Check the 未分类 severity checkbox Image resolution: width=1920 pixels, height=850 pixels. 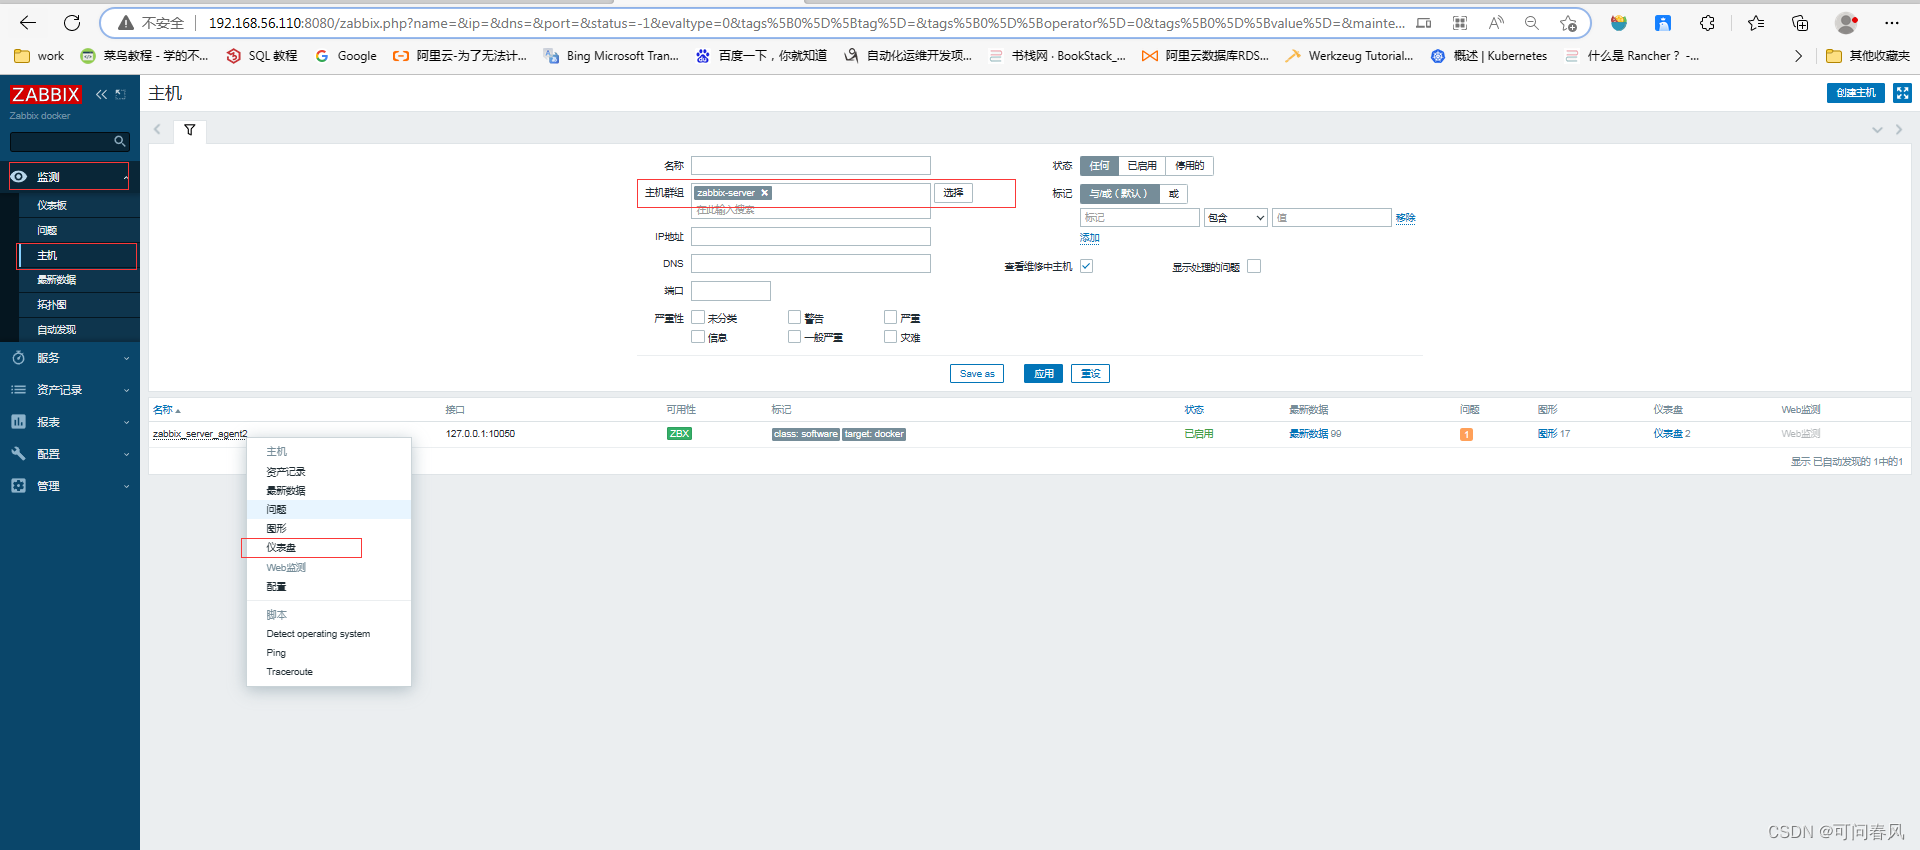click(x=698, y=317)
